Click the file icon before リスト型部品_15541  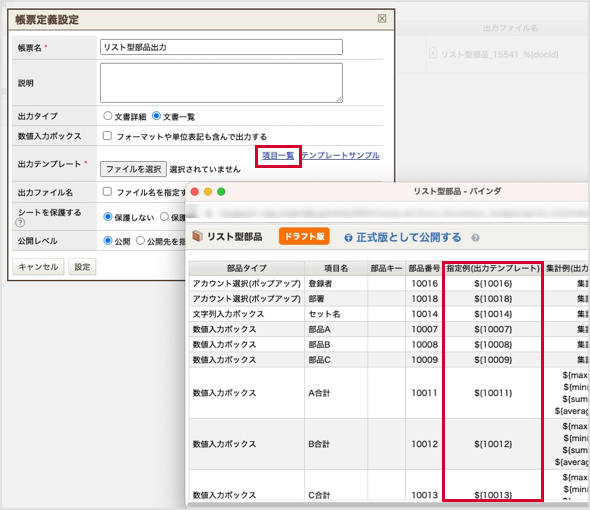tap(433, 53)
